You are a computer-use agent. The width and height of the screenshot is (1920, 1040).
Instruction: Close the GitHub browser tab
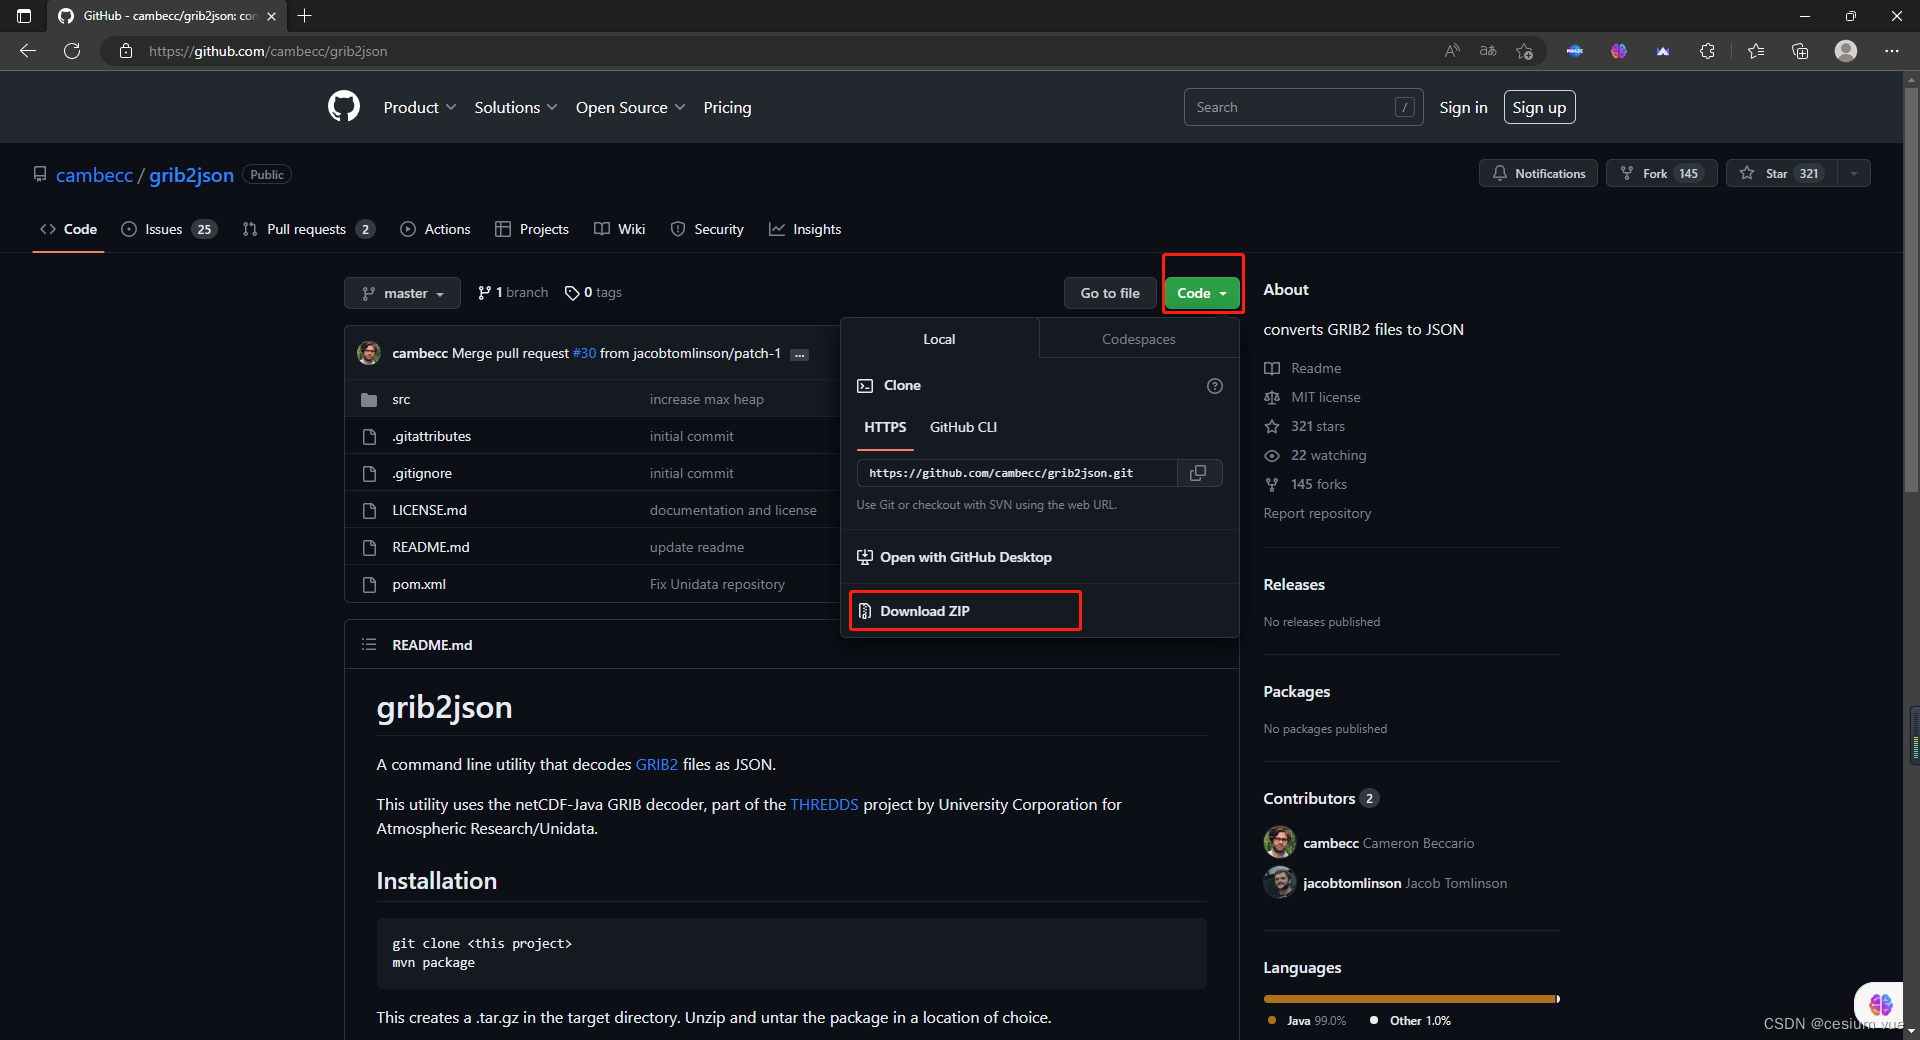click(x=271, y=16)
